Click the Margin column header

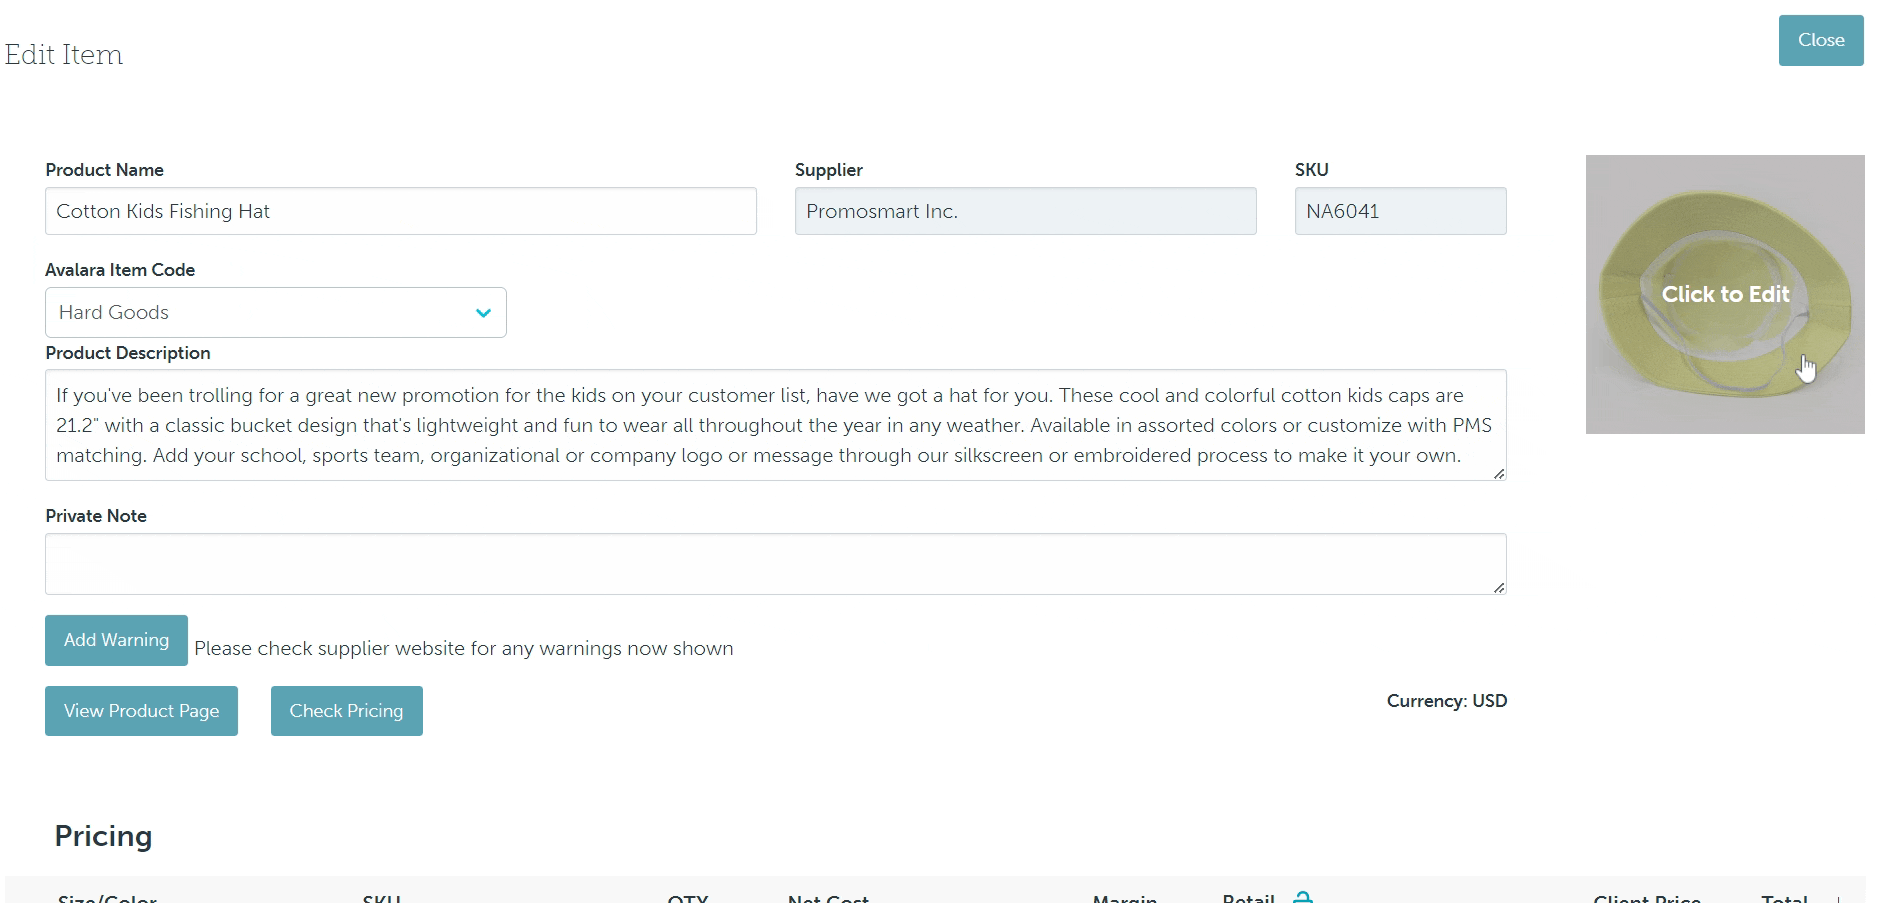click(1124, 898)
